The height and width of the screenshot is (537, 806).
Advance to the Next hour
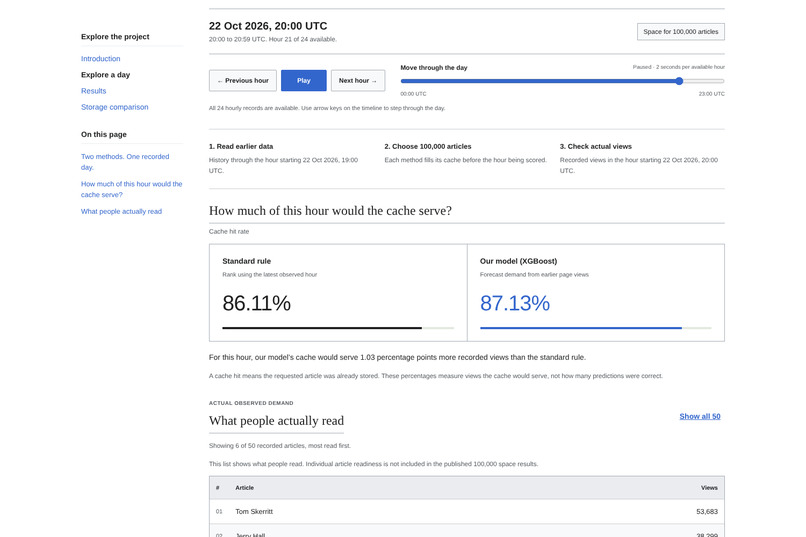click(358, 81)
